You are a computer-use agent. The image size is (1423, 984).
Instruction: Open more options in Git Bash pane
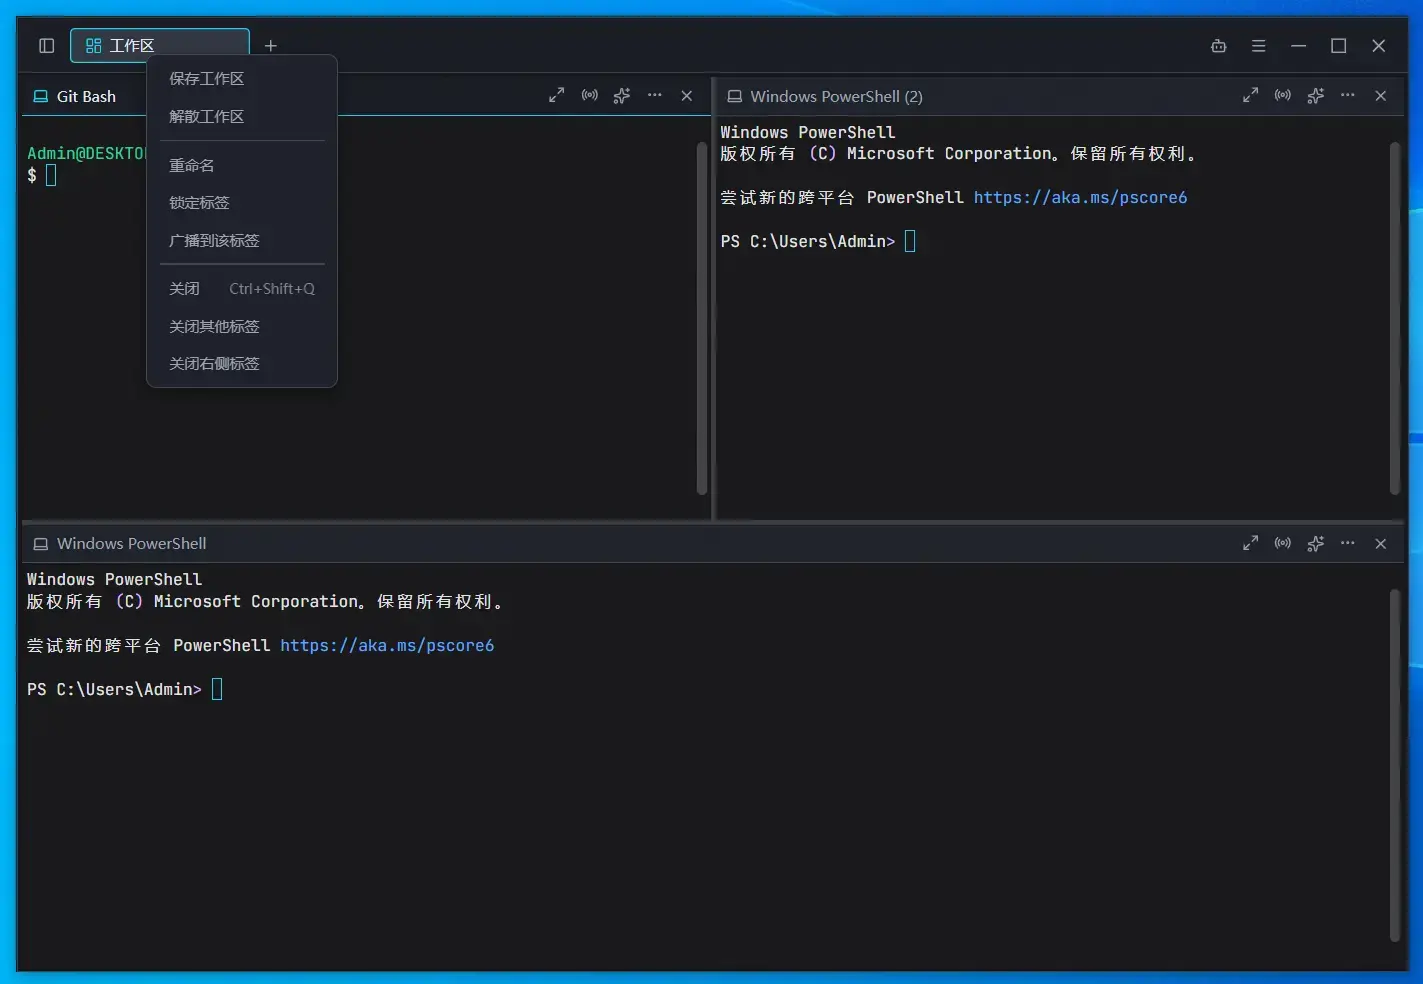click(x=654, y=96)
